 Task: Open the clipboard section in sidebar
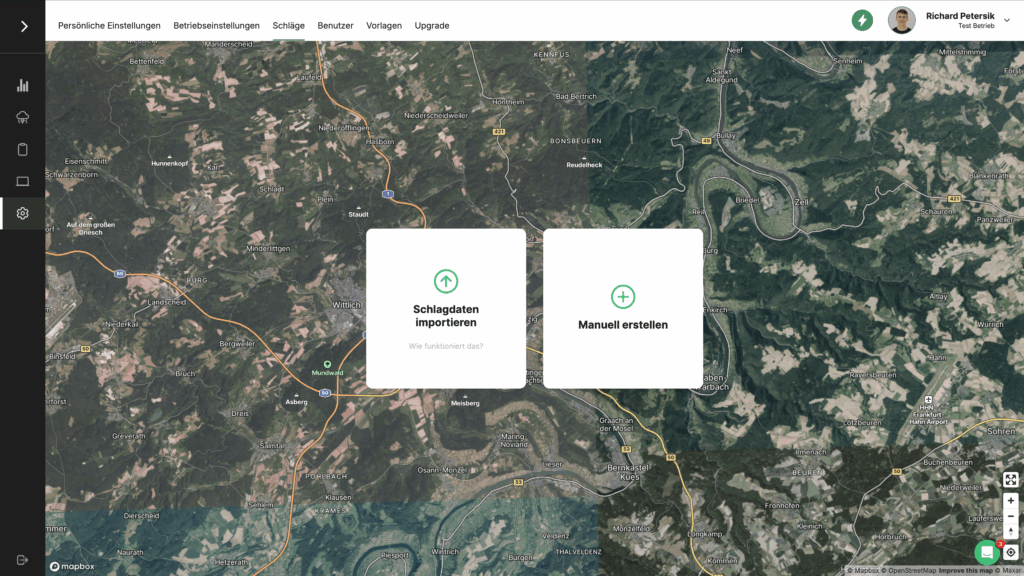tap(22, 150)
